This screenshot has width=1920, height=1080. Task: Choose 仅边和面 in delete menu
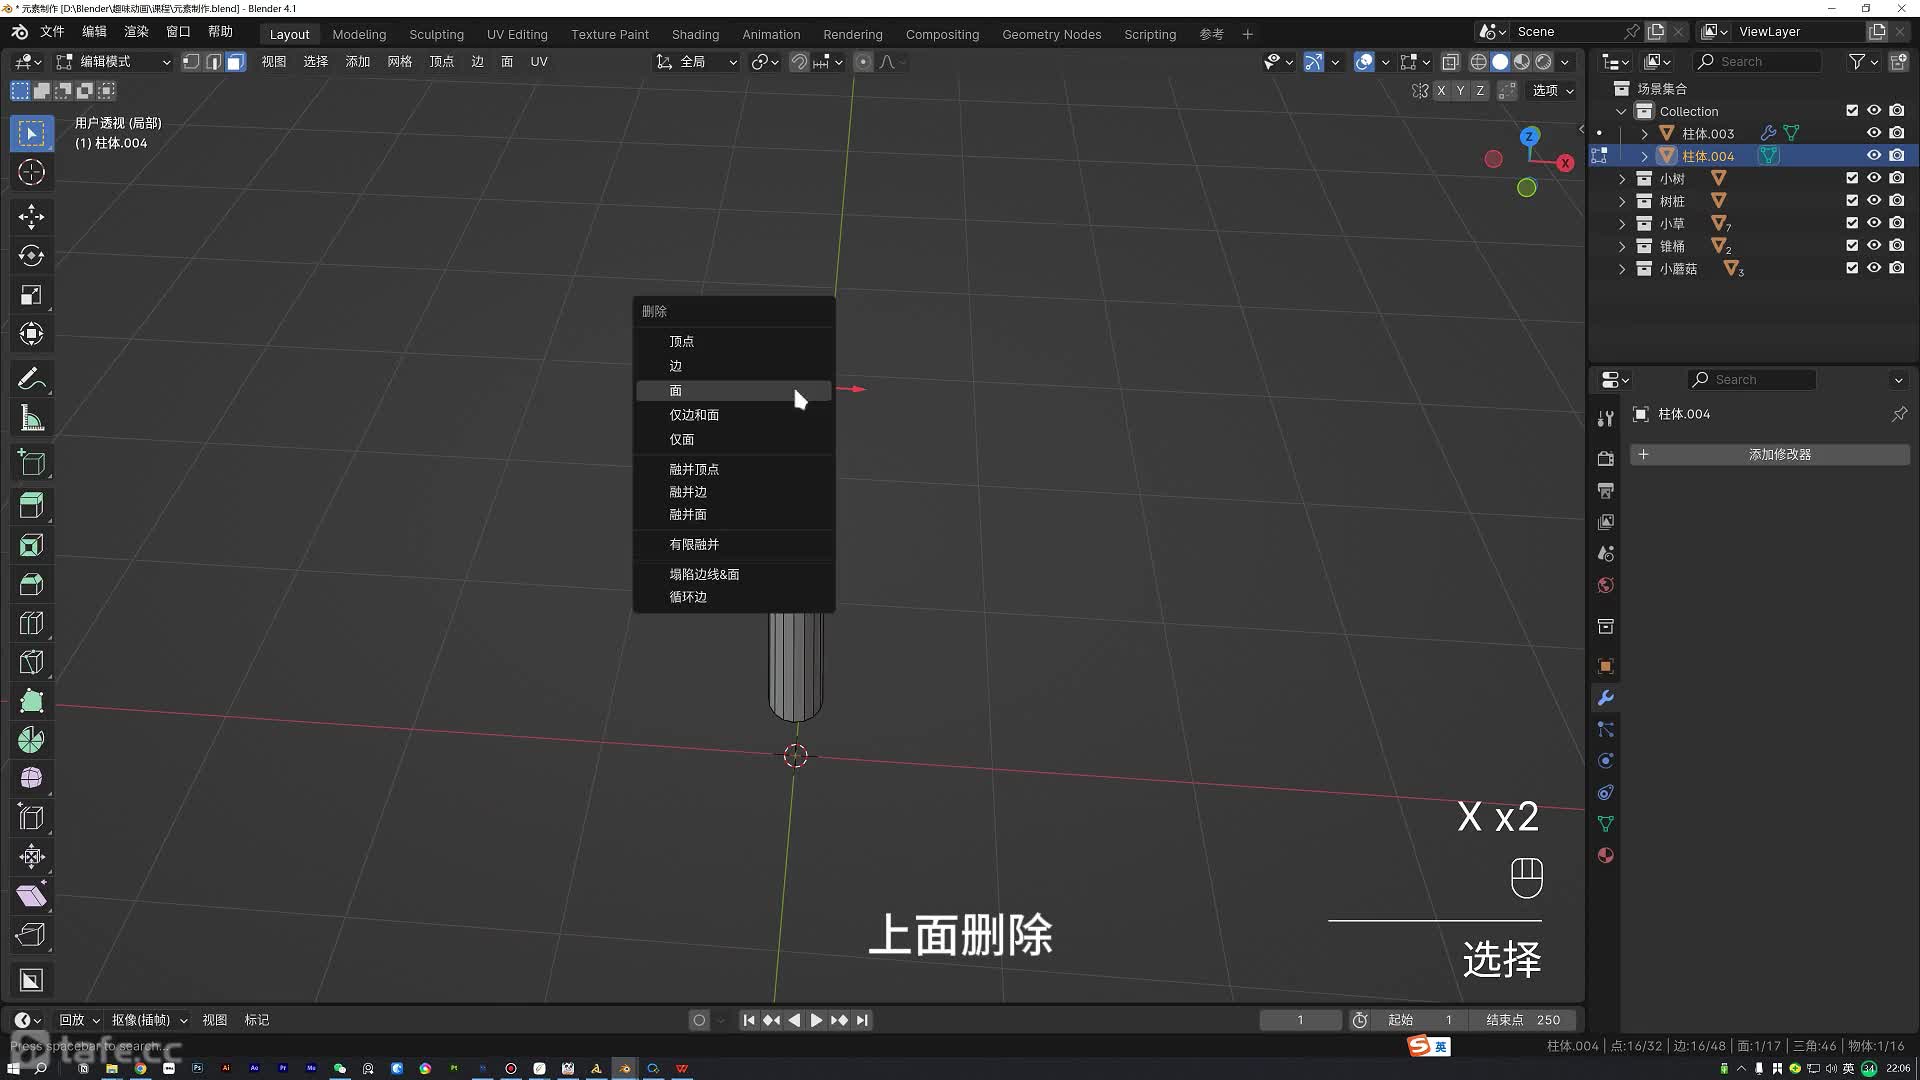(734, 415)
